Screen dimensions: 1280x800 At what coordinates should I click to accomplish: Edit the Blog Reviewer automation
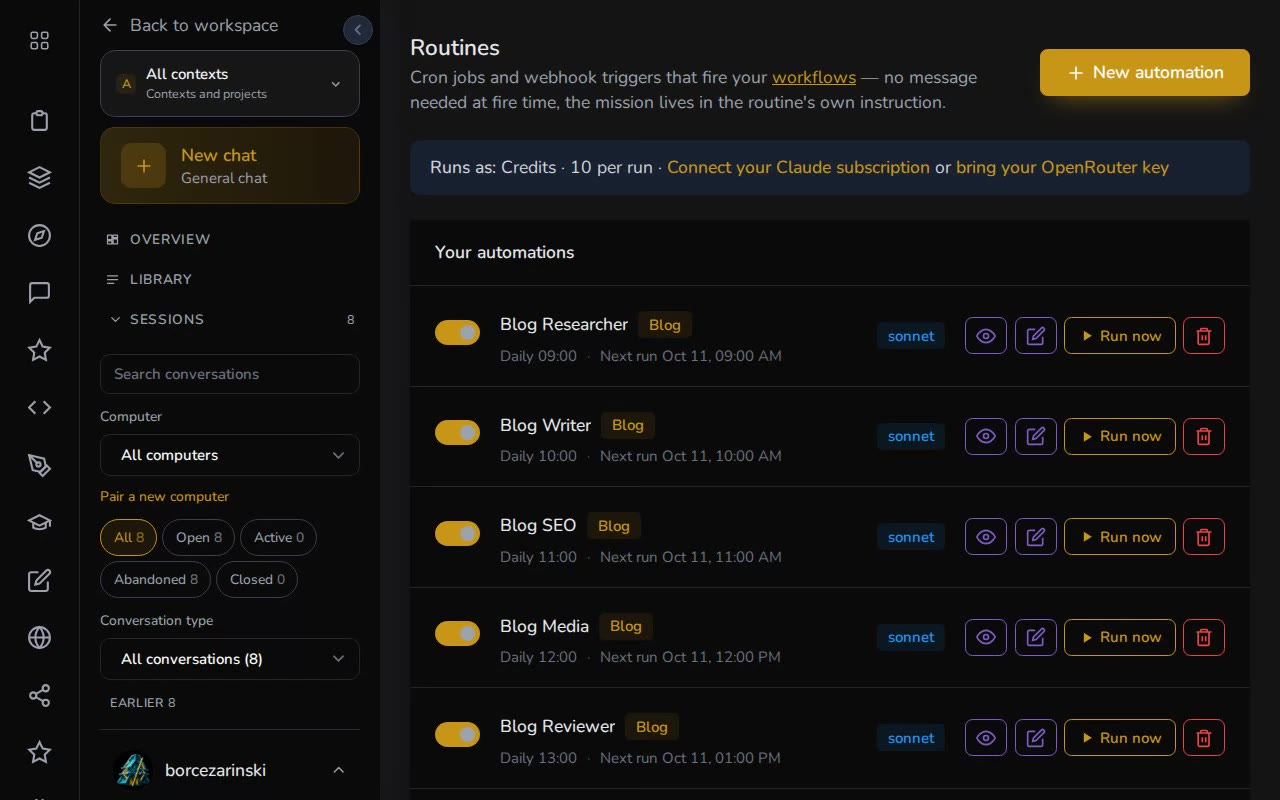coord(1036,738)
